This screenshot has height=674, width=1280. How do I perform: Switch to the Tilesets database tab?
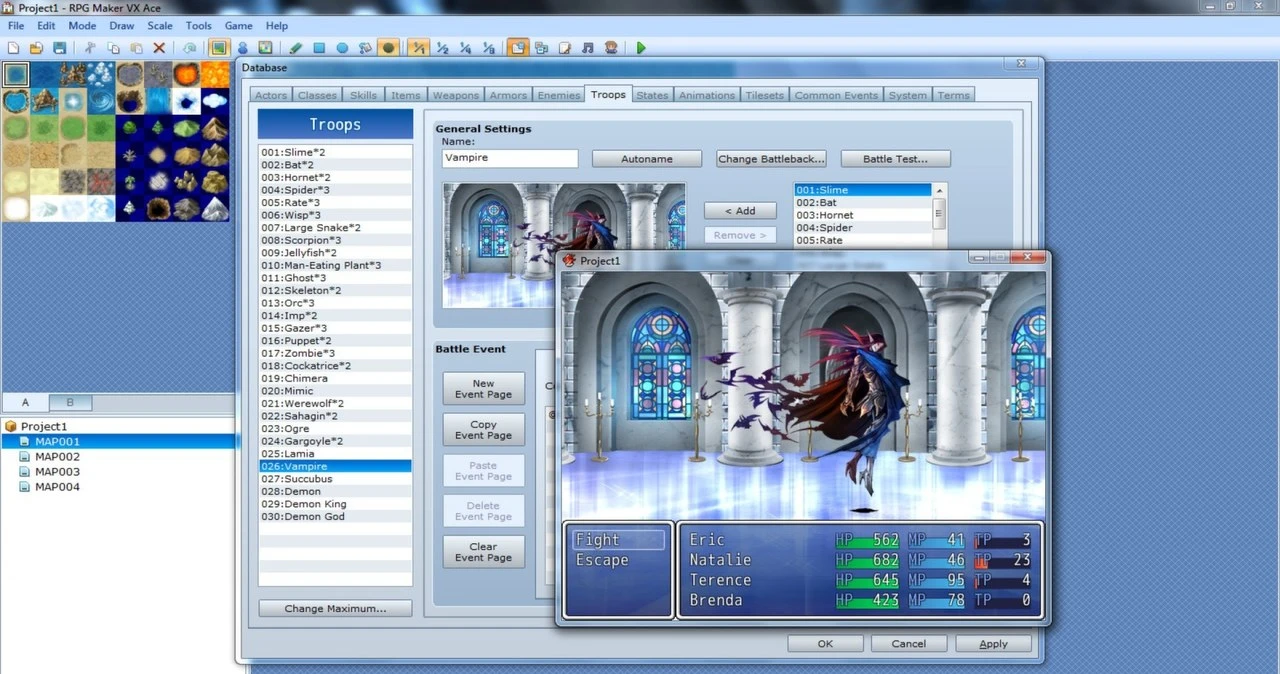click(x=765, y=95)
